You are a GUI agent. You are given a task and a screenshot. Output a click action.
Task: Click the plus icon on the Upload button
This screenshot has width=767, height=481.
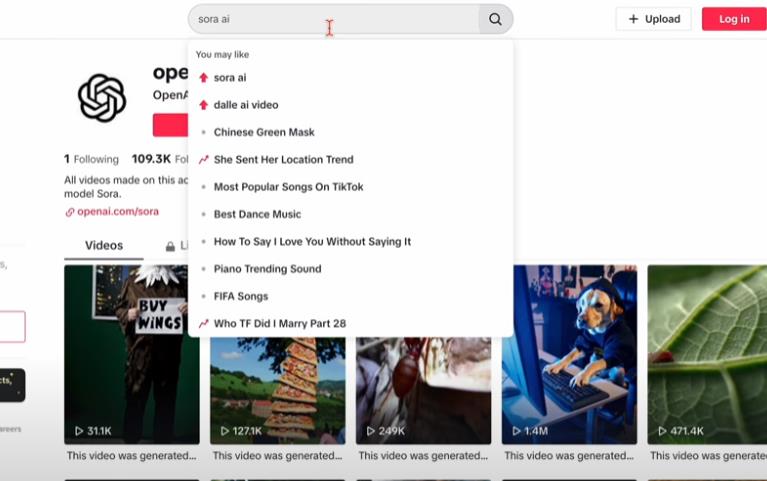point(633,19)
